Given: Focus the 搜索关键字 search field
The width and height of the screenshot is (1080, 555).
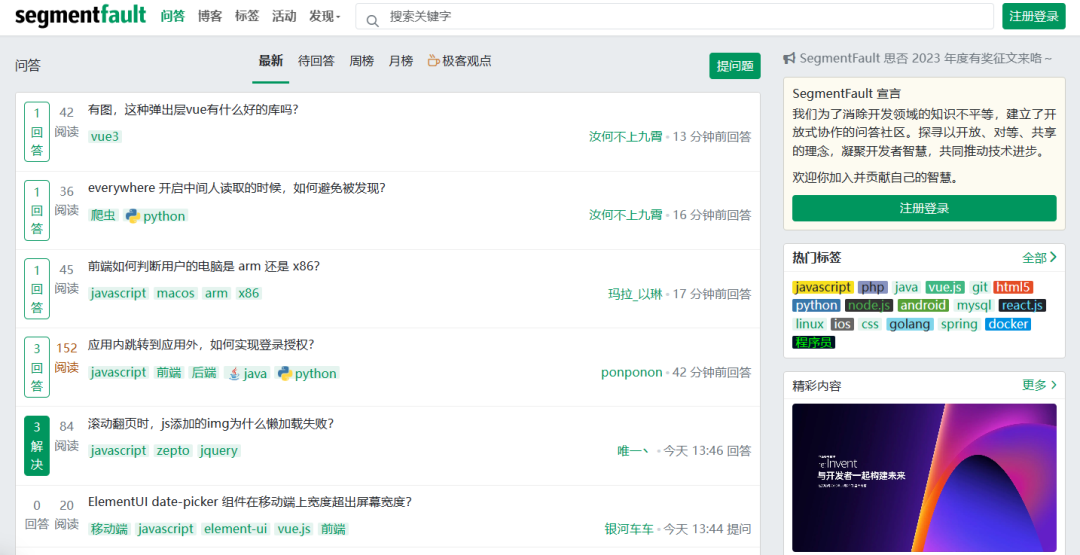Looking at the screenshot, I should click(x=674, y=17).
